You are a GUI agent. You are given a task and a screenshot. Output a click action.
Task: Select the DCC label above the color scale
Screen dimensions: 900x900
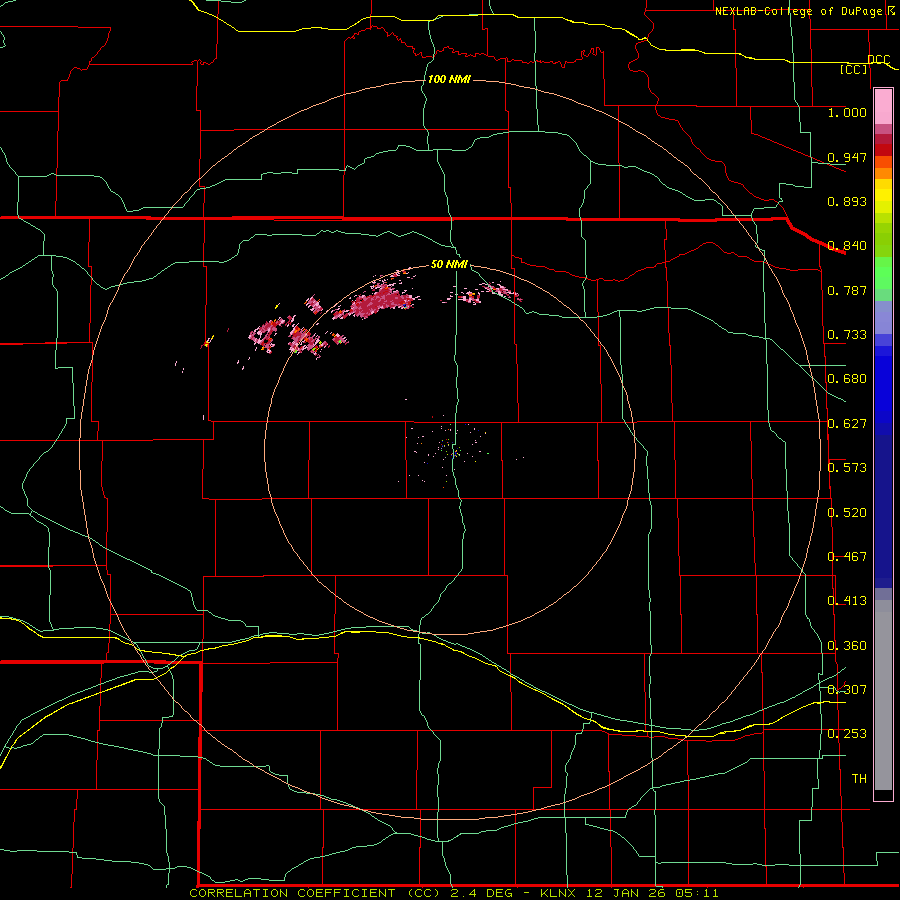point(878,60)
